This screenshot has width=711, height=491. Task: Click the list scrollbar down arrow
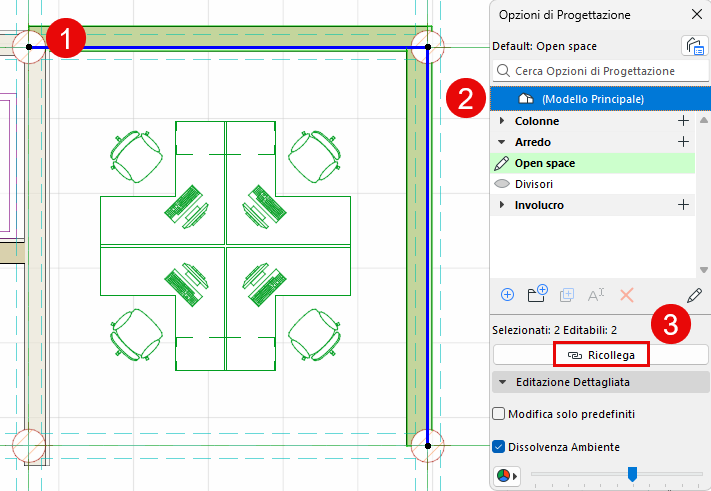tap(703, 270)
